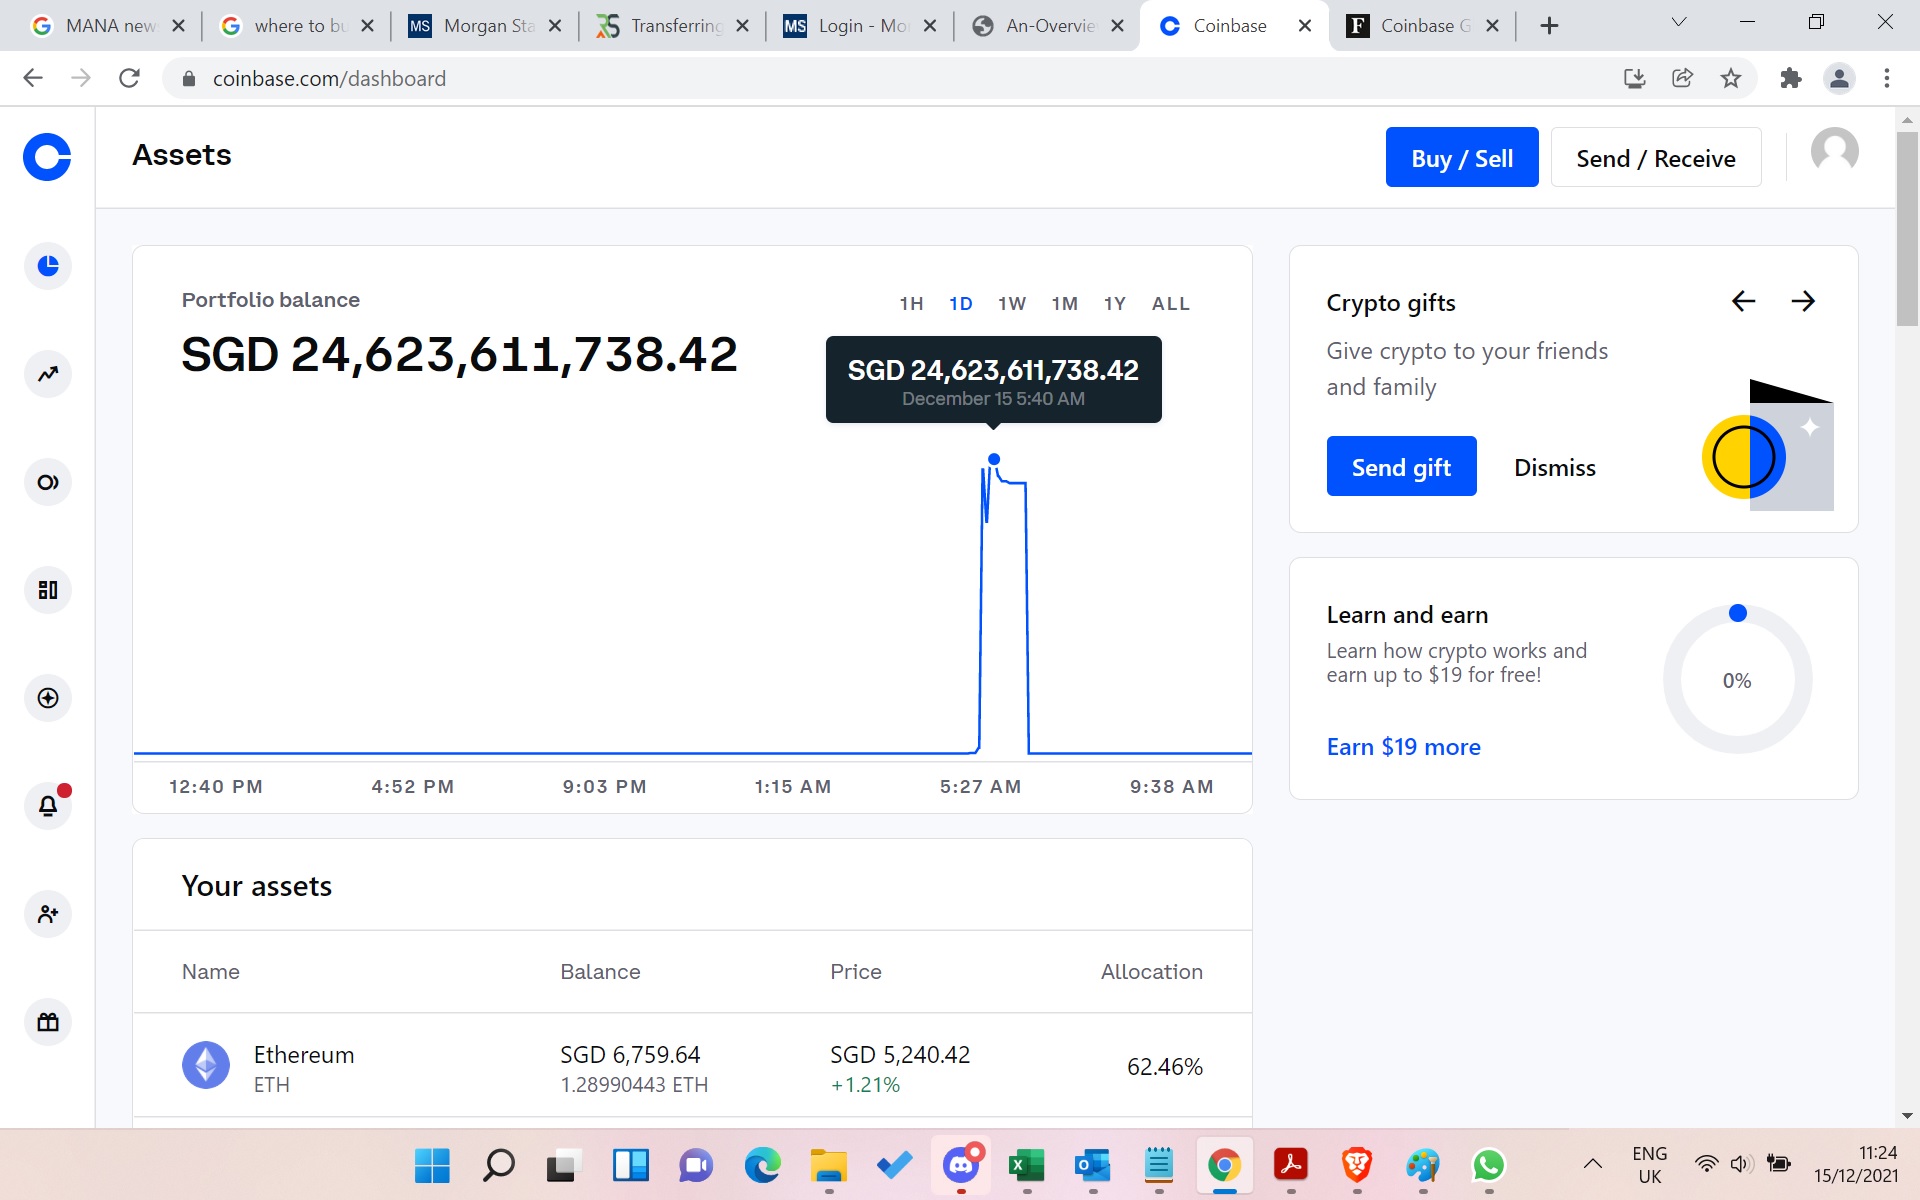The width and height of the screenshot is (1920, 1200).
Task: Open the Chrome customize menu
Action: pos(1887,78)
